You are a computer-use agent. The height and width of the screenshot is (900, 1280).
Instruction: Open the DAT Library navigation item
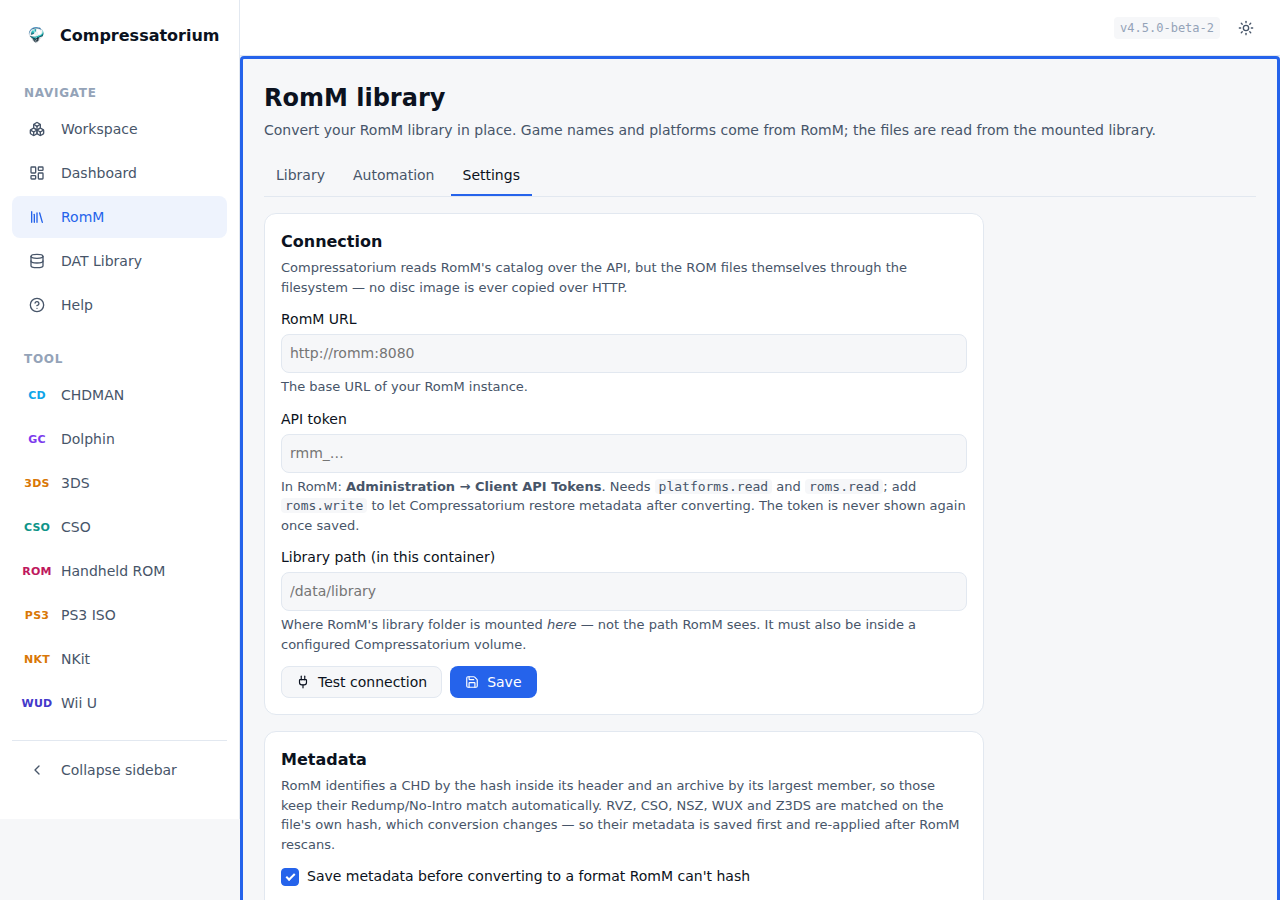coord(119,261)
